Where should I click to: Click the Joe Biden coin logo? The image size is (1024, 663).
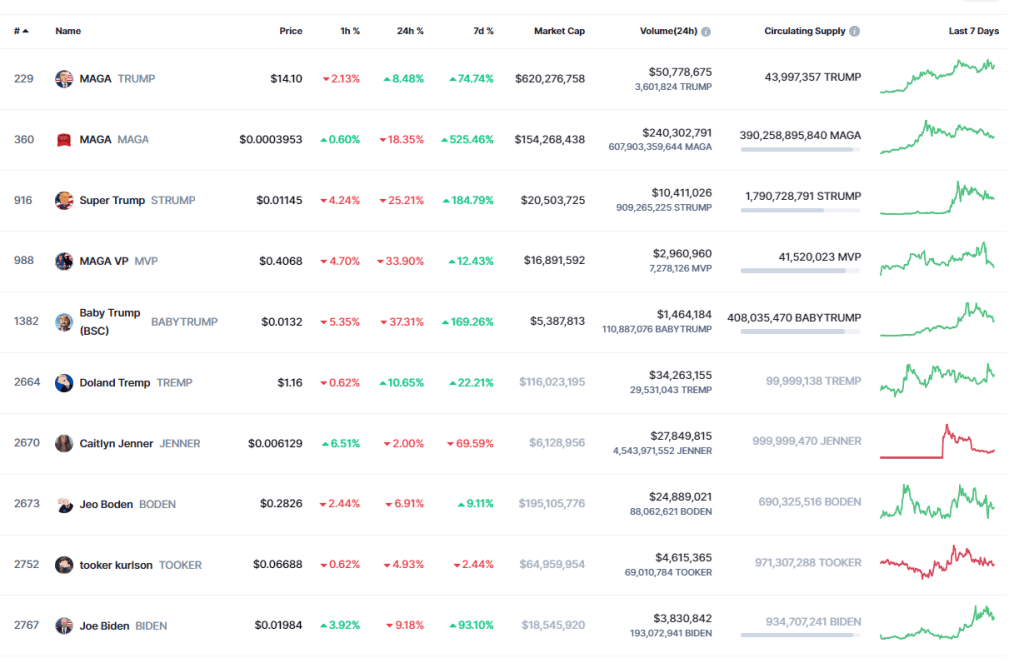tap(64, 626)
